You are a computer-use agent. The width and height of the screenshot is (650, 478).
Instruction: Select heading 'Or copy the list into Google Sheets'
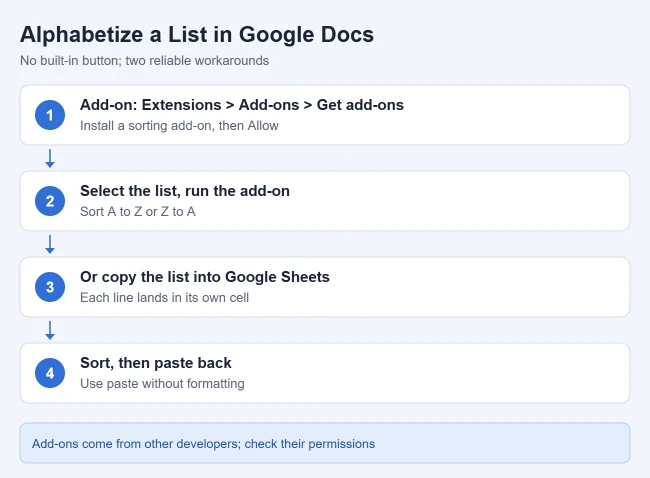(205, 277)
